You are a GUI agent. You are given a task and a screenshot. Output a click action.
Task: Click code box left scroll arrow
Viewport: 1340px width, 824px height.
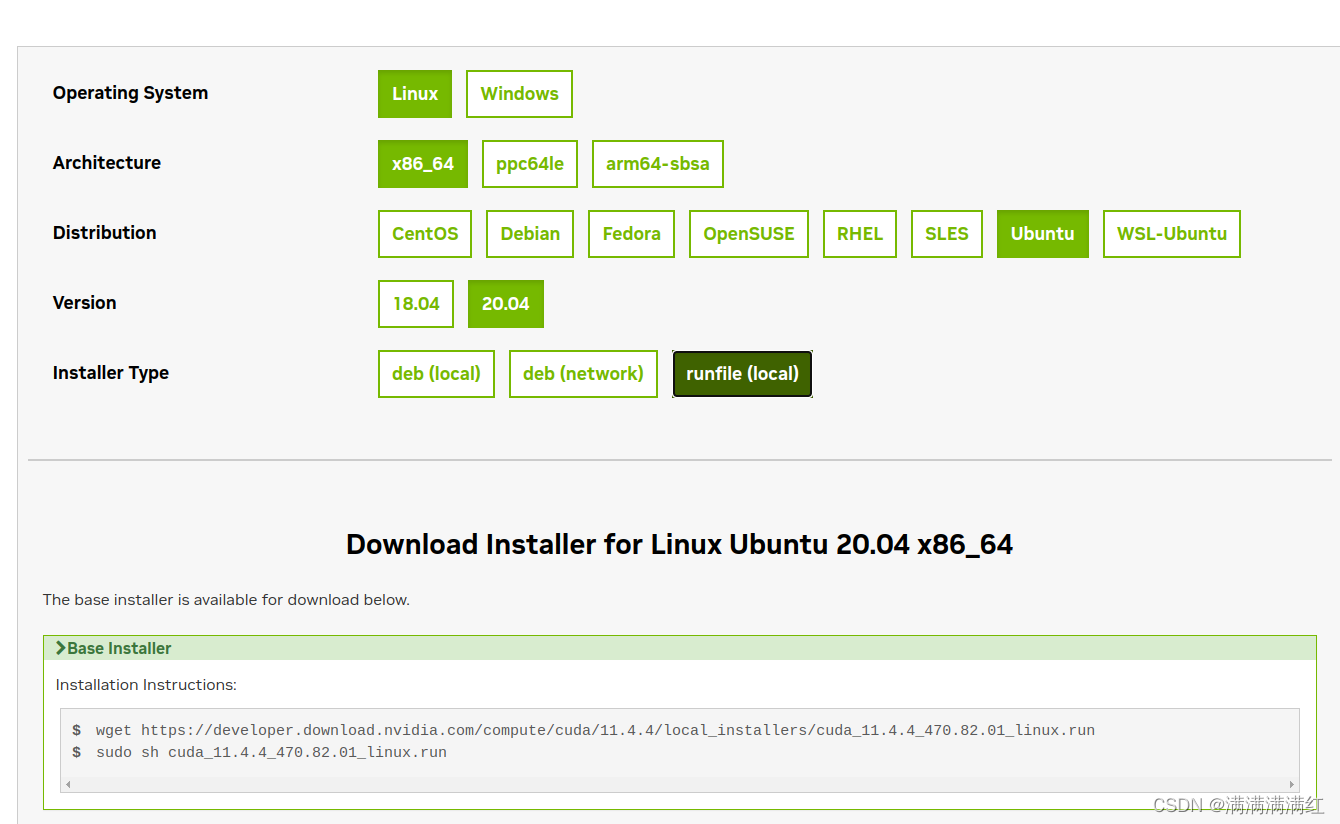68,785
